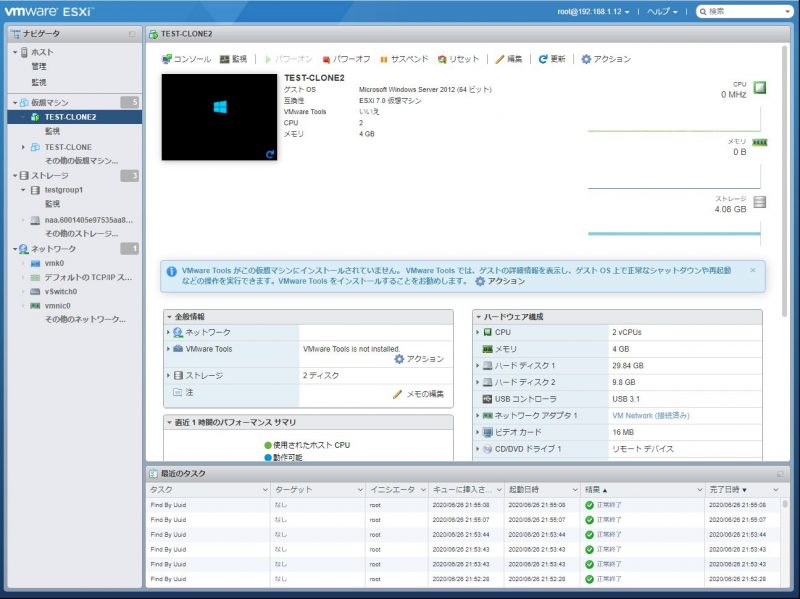Click the メモの編集 pencil icon
The height and width of the screenshot is (599, 800).
coord(397,394)
